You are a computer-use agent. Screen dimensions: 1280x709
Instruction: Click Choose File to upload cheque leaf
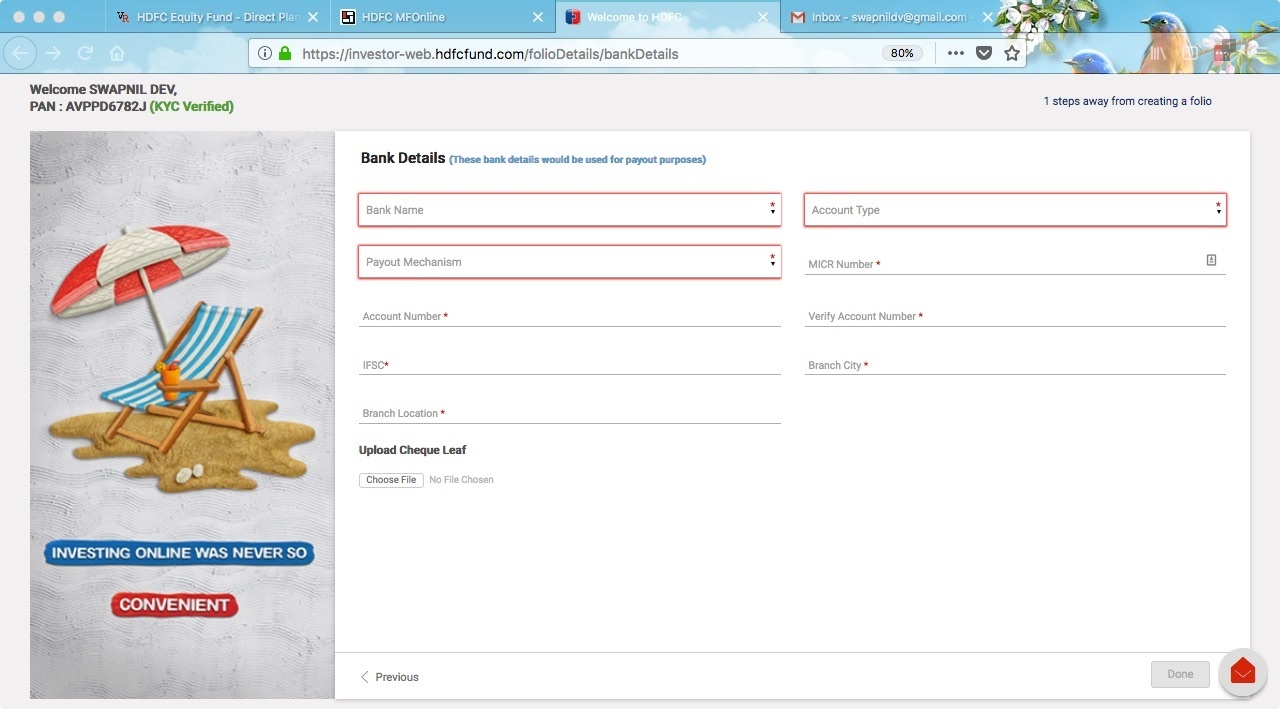click(391, 480)
